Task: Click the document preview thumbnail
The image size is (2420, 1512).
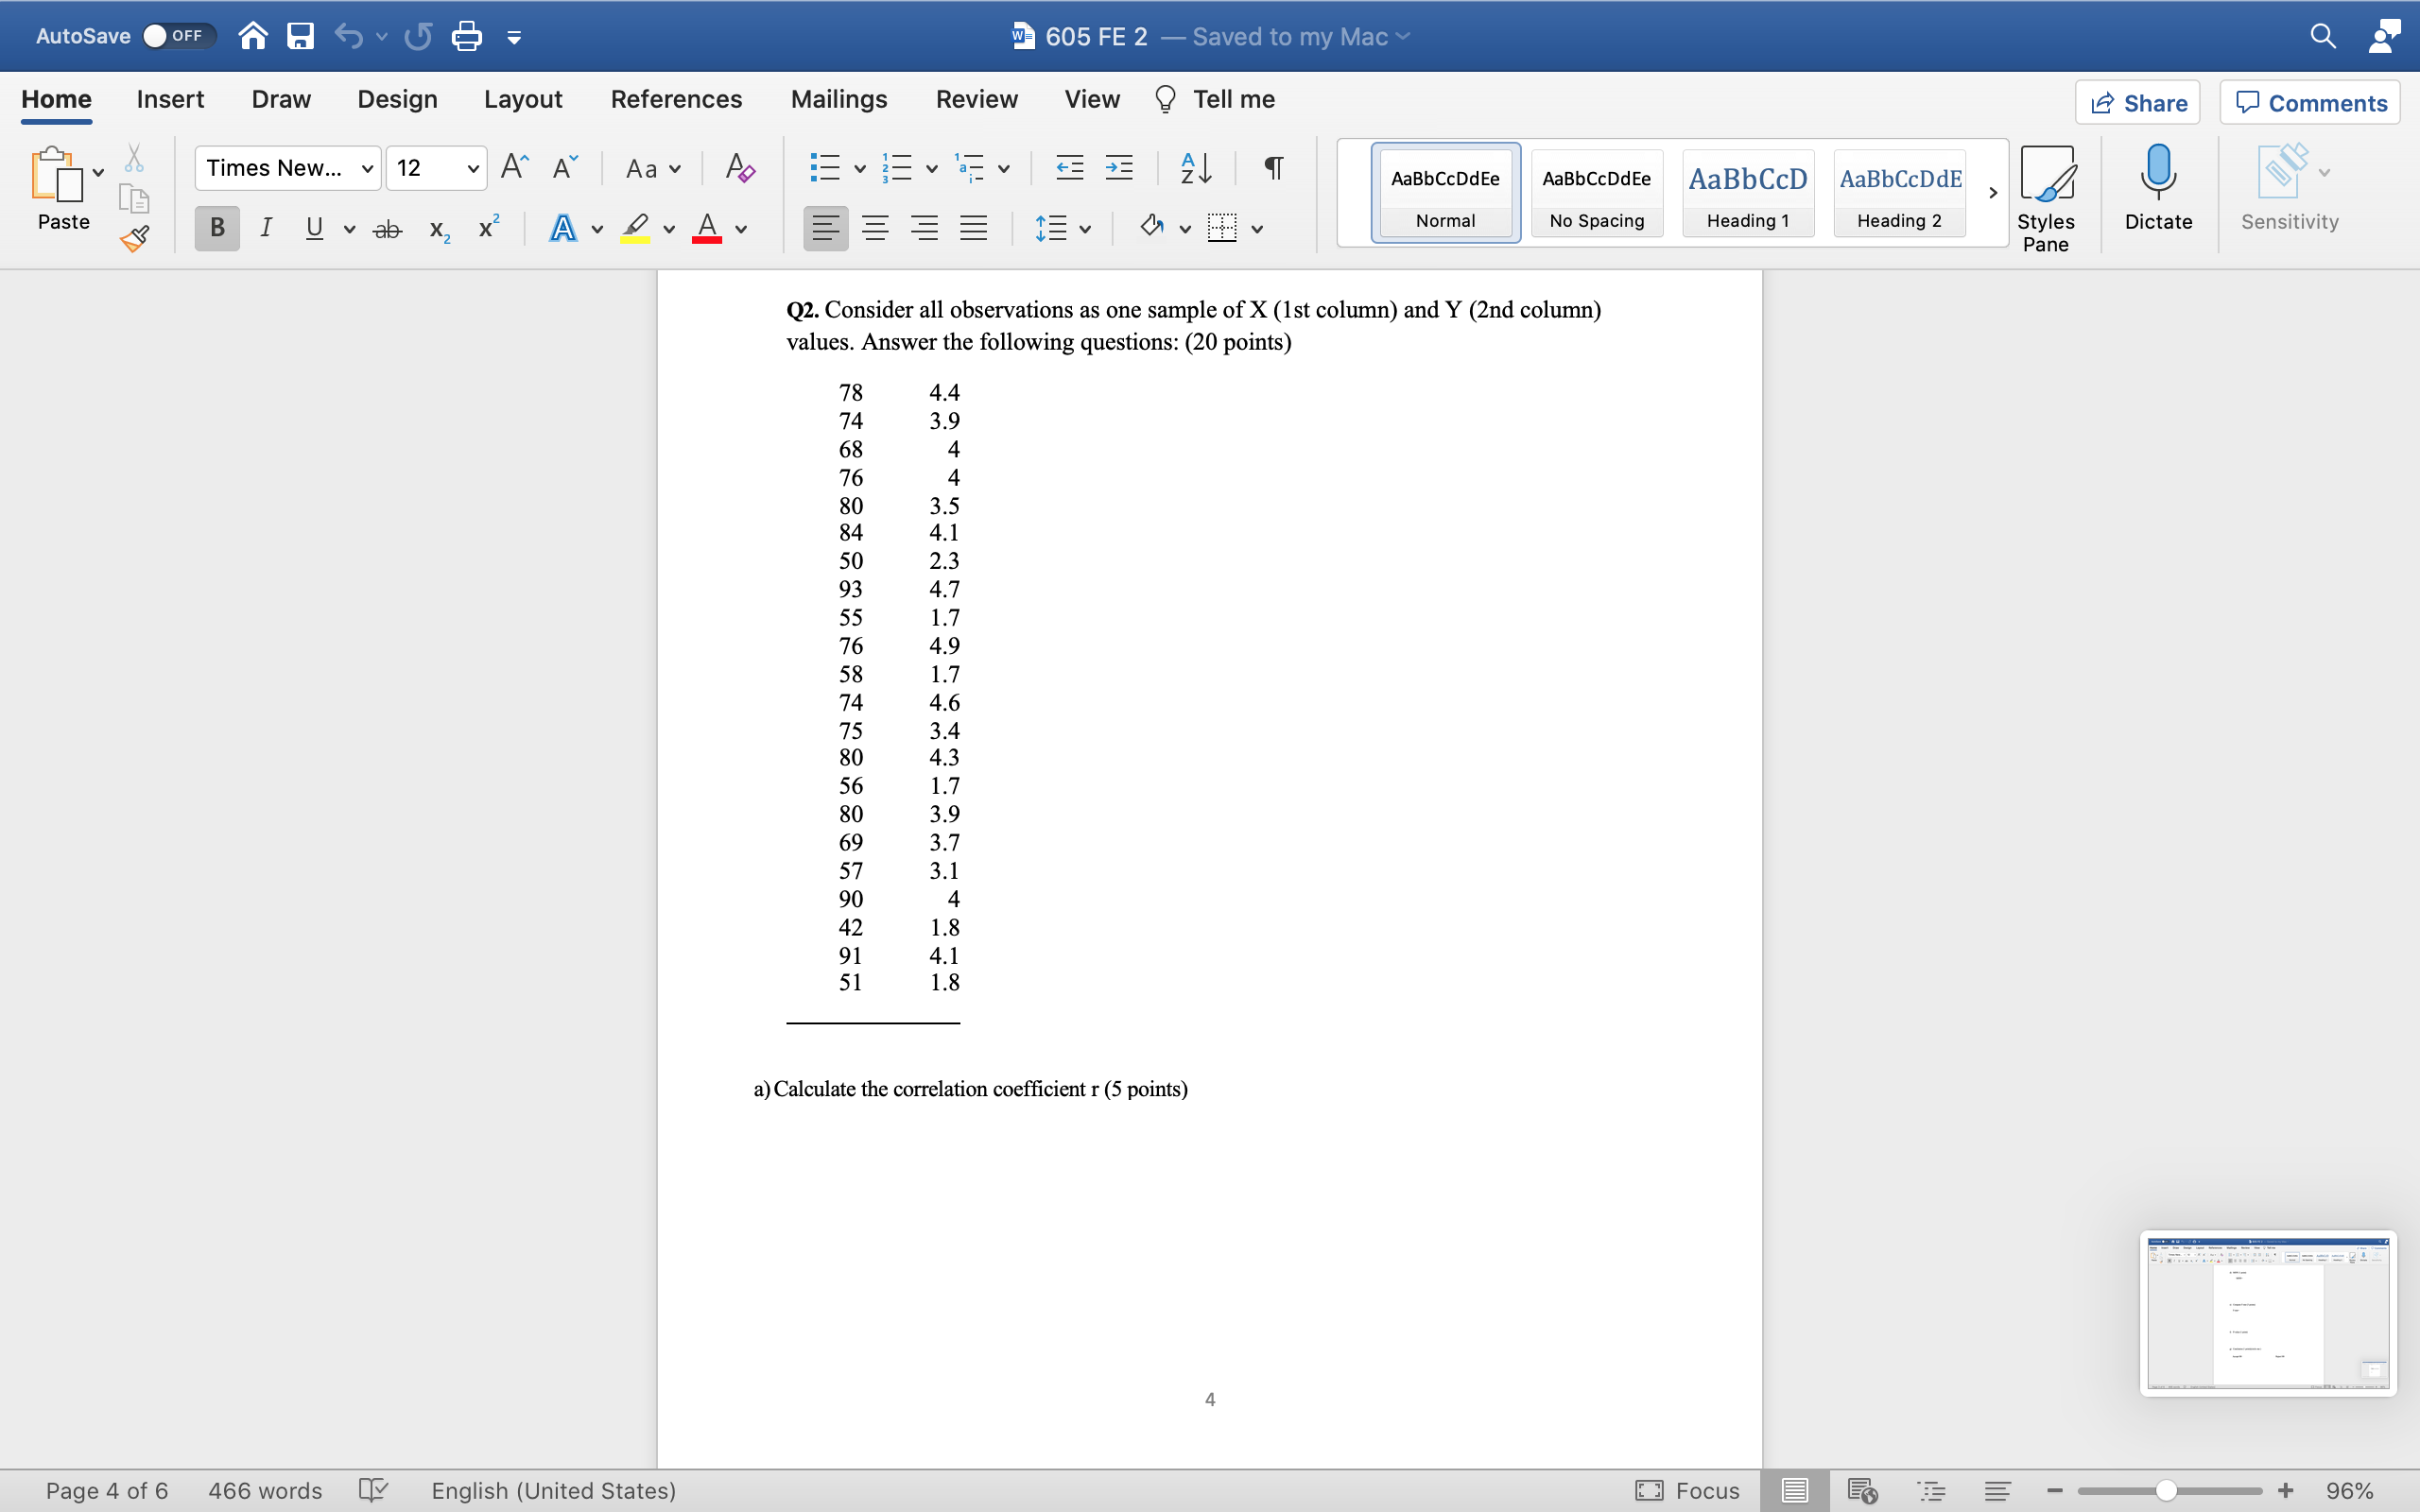Action: point(2266,1312)
